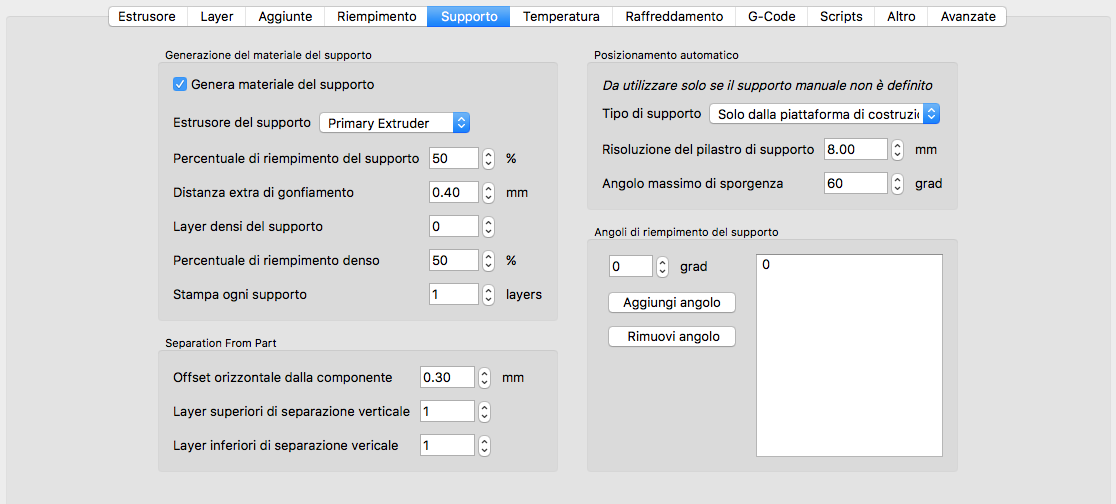1116x504 pixels.
Task: Disable Genera materiale del supporto checkbox
Action: point(180,85)
